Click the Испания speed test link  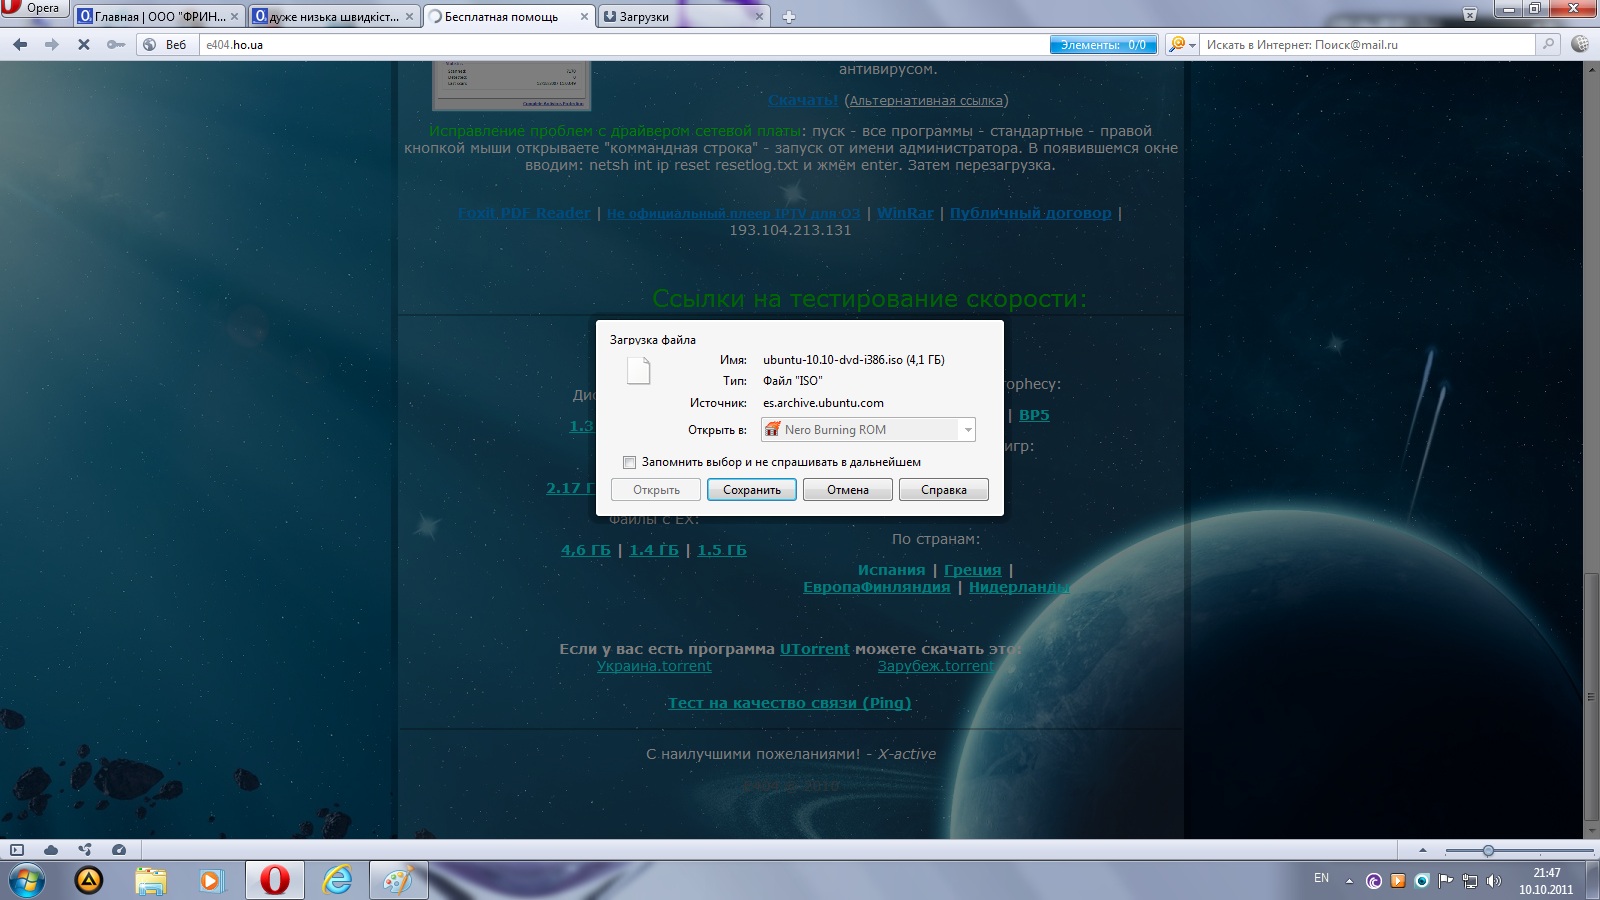pyautogui.click(x=891, y=570)
